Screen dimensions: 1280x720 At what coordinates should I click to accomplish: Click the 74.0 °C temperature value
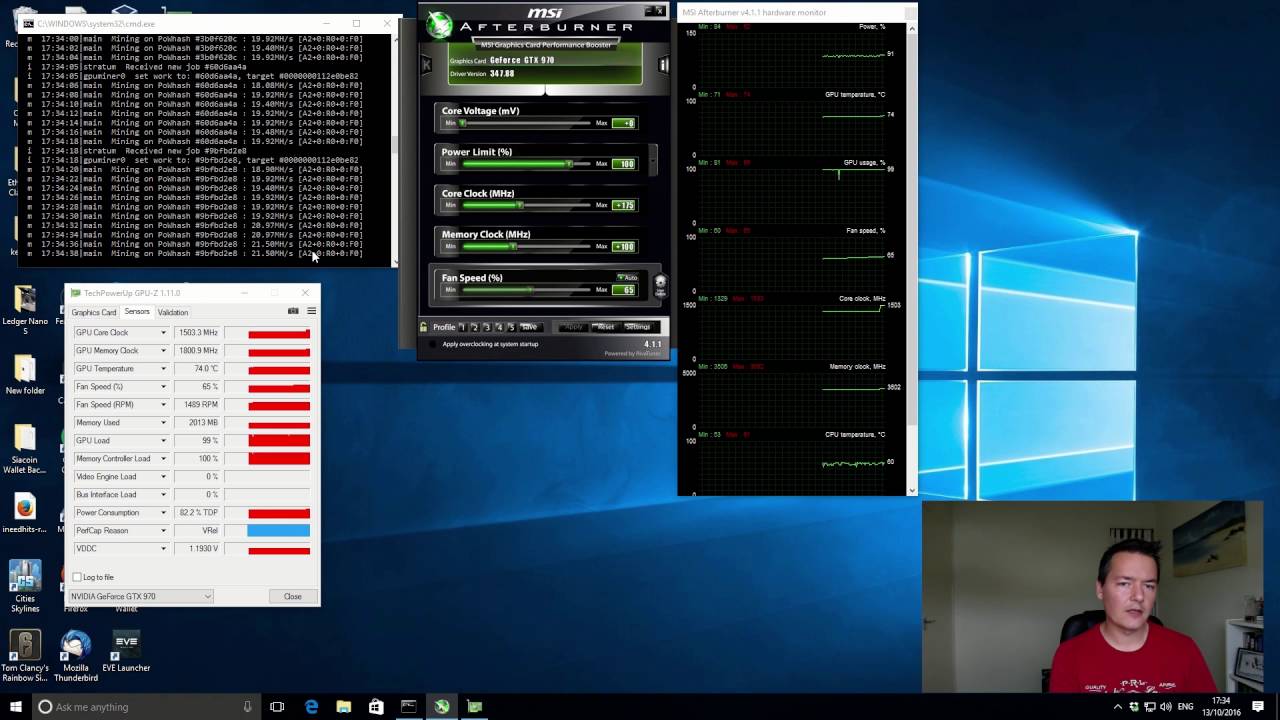198,369
